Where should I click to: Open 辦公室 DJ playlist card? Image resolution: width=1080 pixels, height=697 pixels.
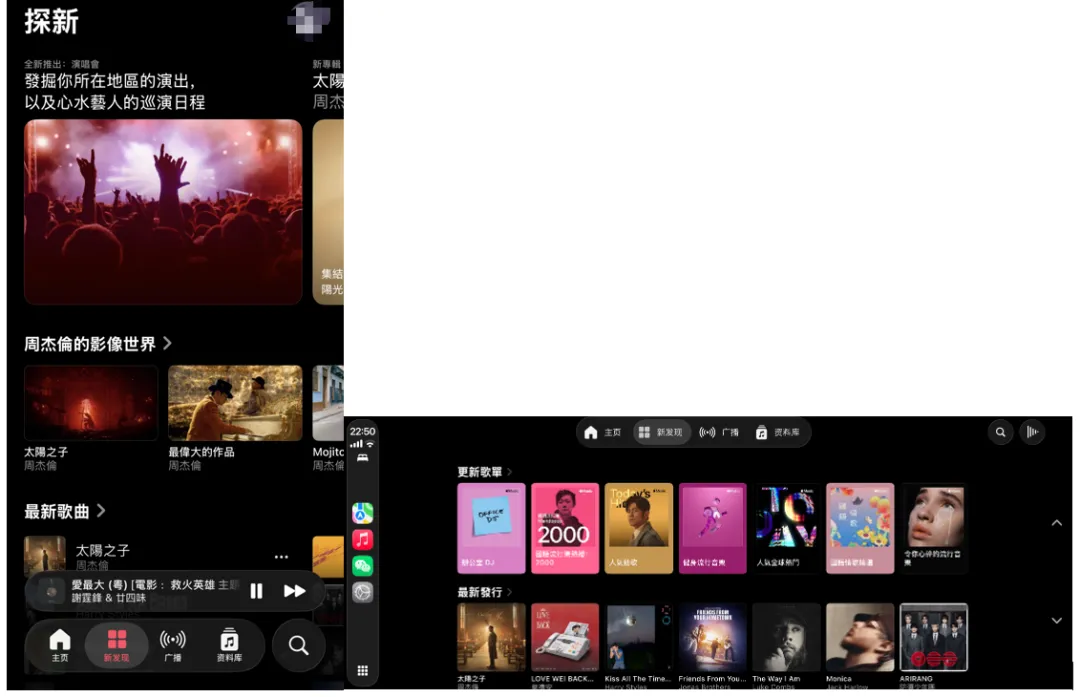click(x=491, y=528)
